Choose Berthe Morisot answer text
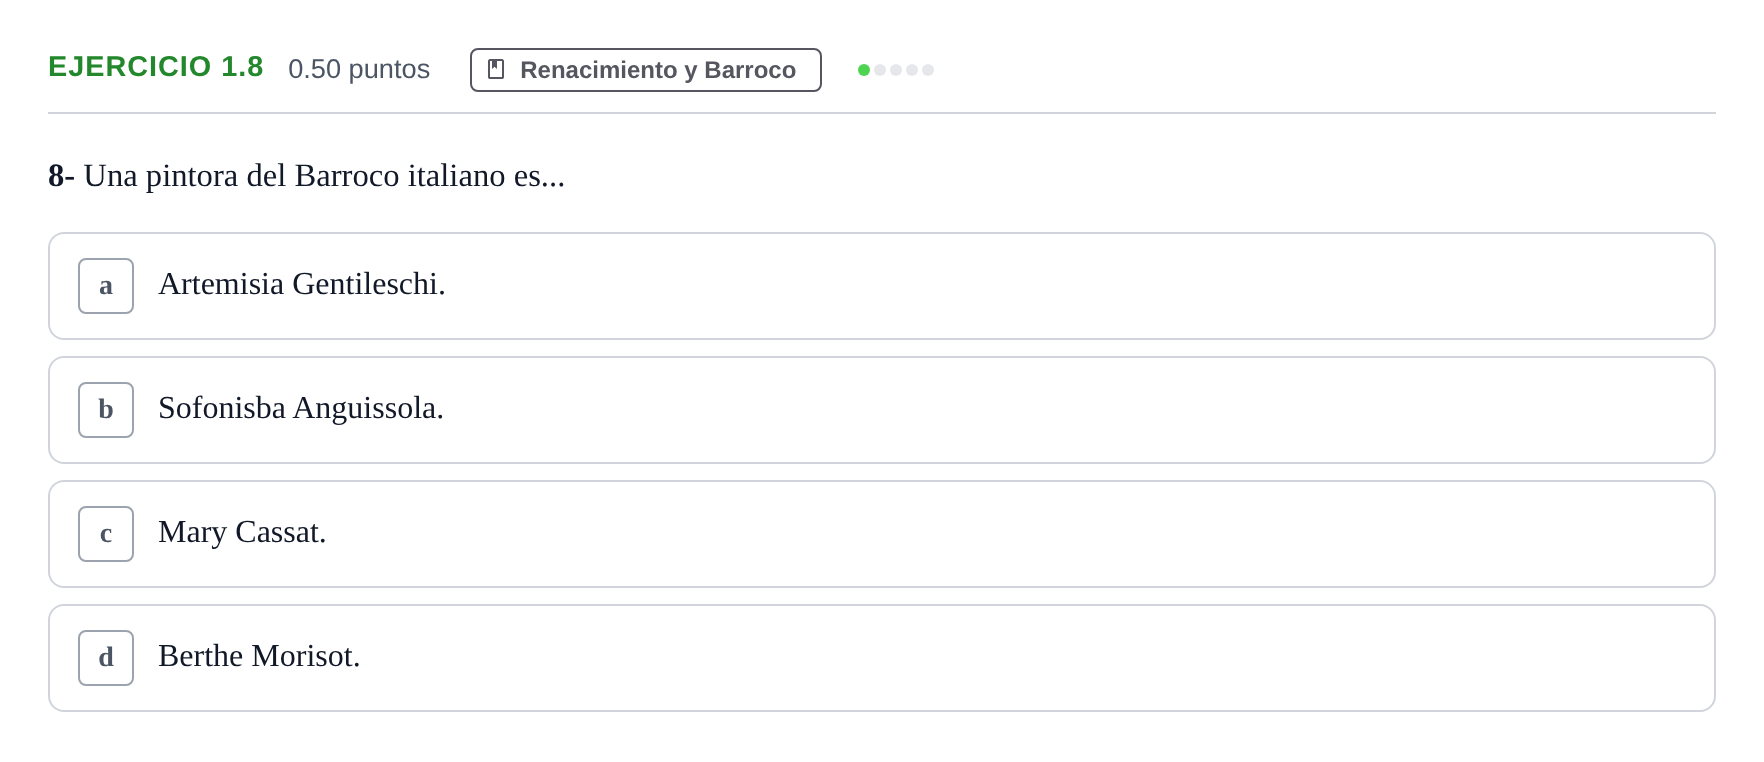The width and height of the screenshot is (1764, 762). pyautogui.click(x=259, y=657)
